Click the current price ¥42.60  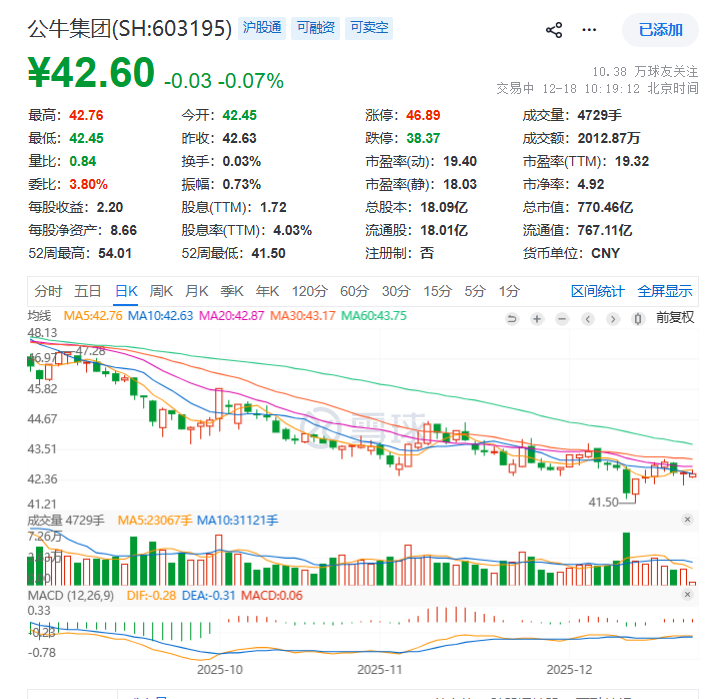(91, 72)
